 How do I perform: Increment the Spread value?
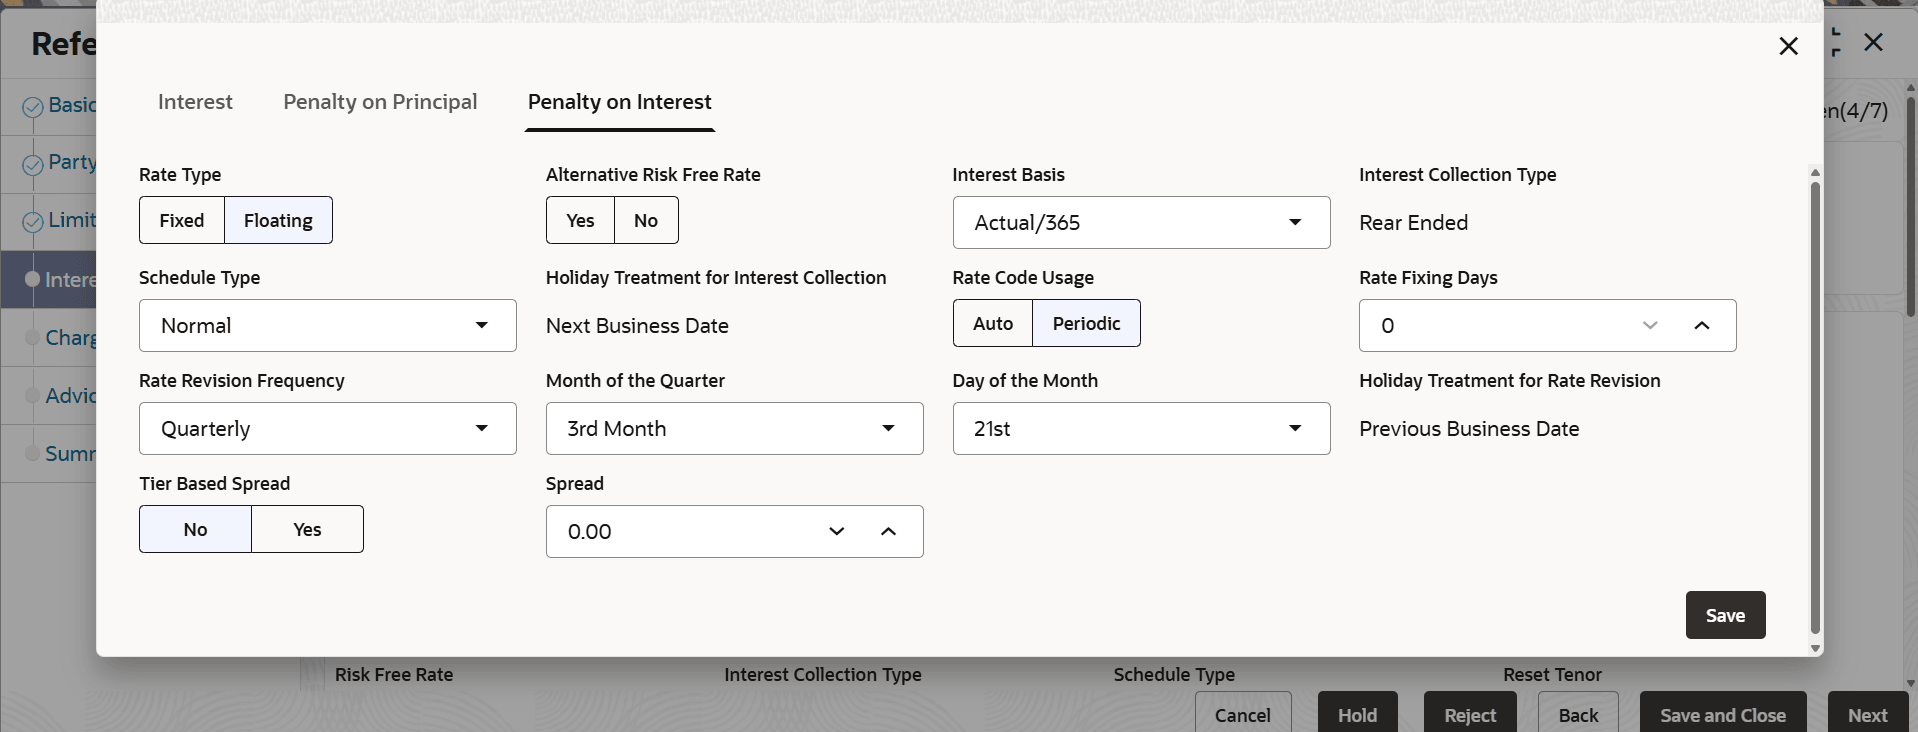point(888,532)
